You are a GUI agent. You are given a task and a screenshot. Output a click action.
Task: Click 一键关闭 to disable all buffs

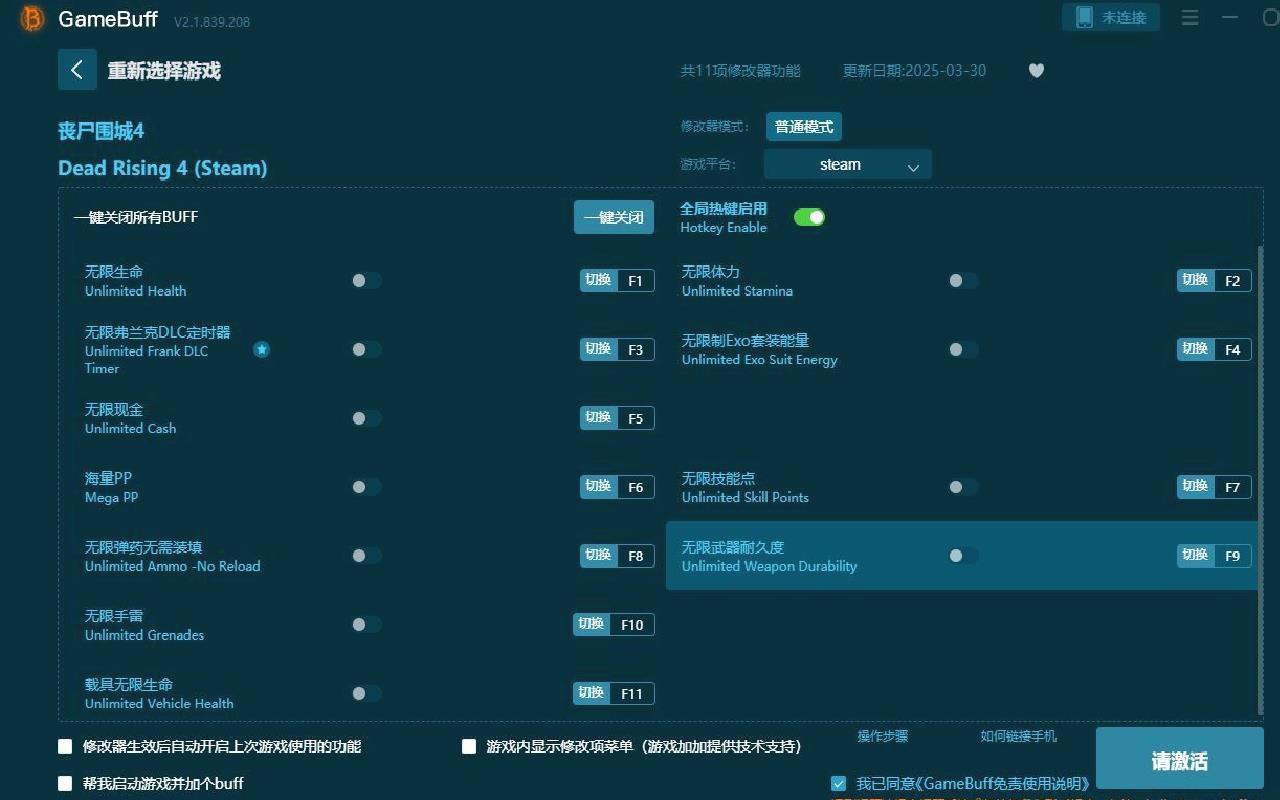[x=613, y=217]
